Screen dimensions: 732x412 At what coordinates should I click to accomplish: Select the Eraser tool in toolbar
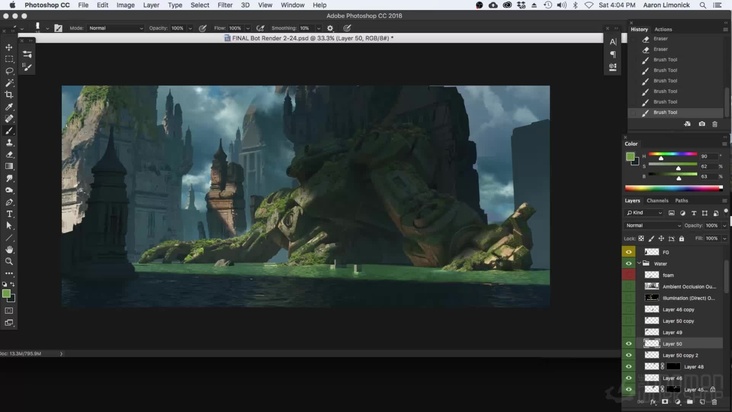point(9,154)
